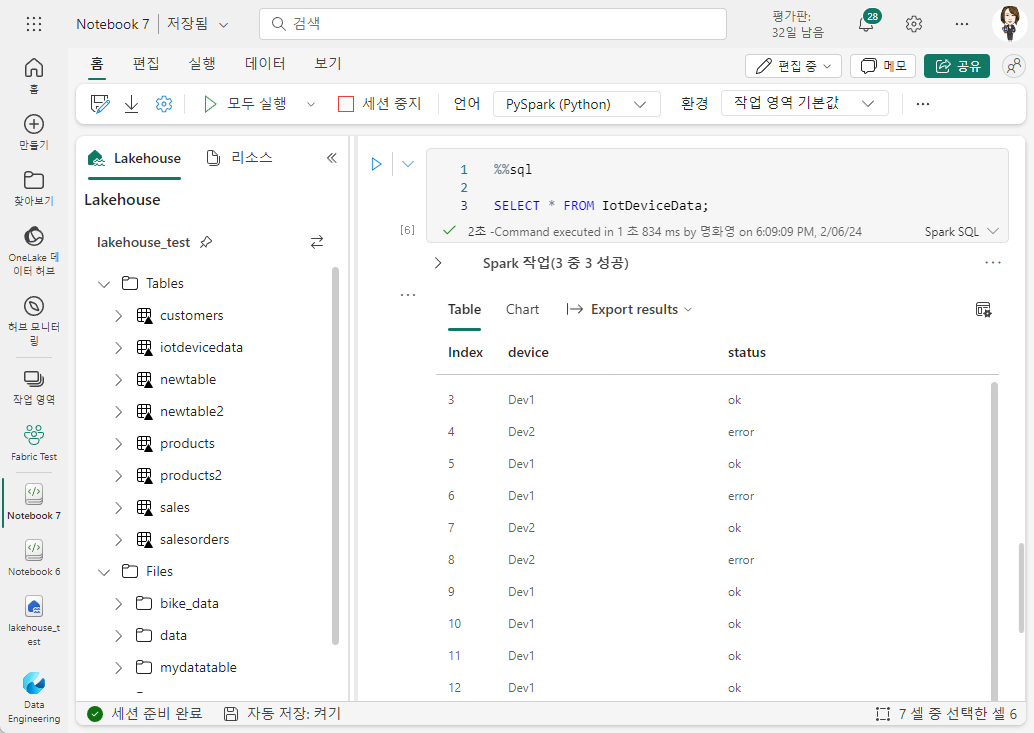Run the SQL cell play button
Screen dimensions: 1034x733
pos(376,163)
